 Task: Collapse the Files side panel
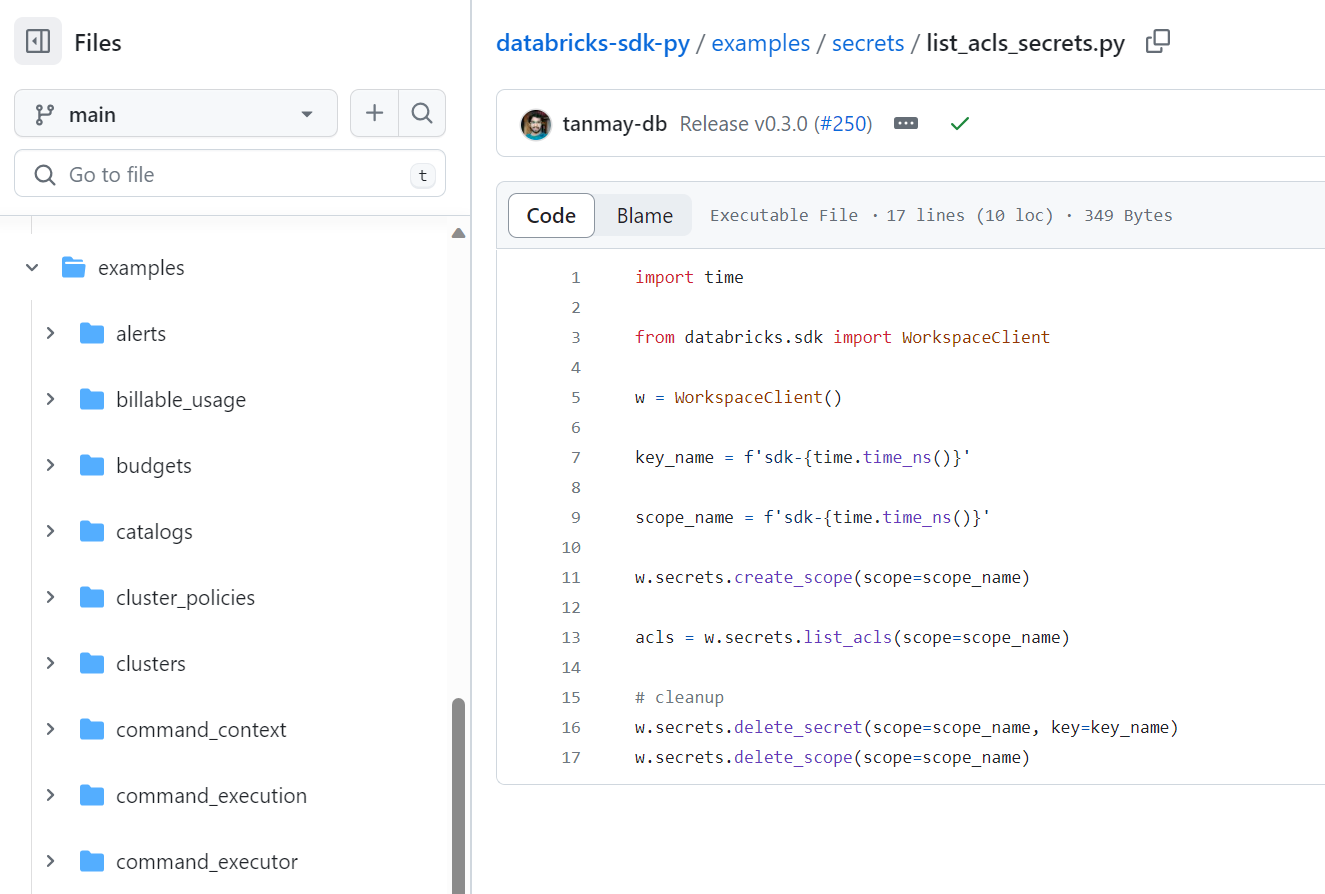point(36,41)
